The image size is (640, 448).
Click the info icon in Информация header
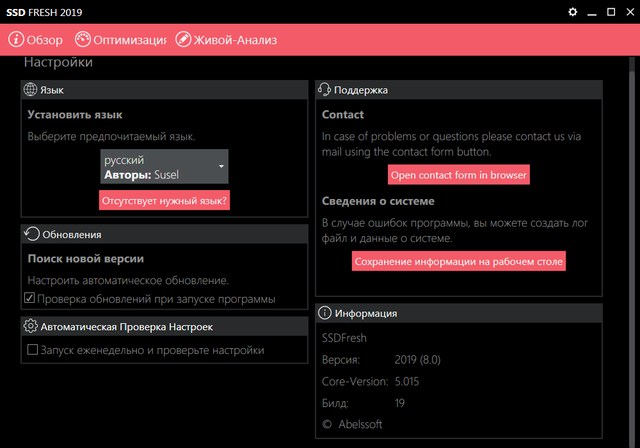tap(325, 313)
